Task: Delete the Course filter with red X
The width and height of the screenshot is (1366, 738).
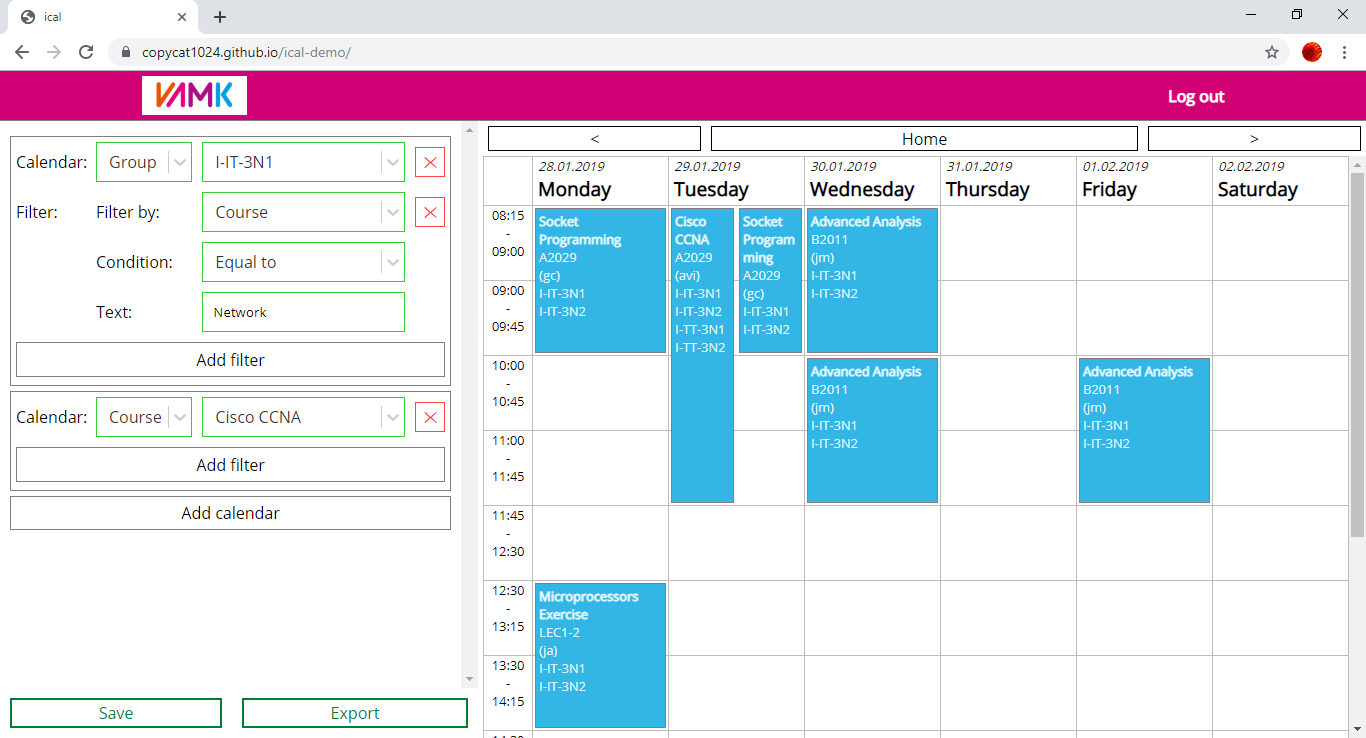Action: pos(430,212)
